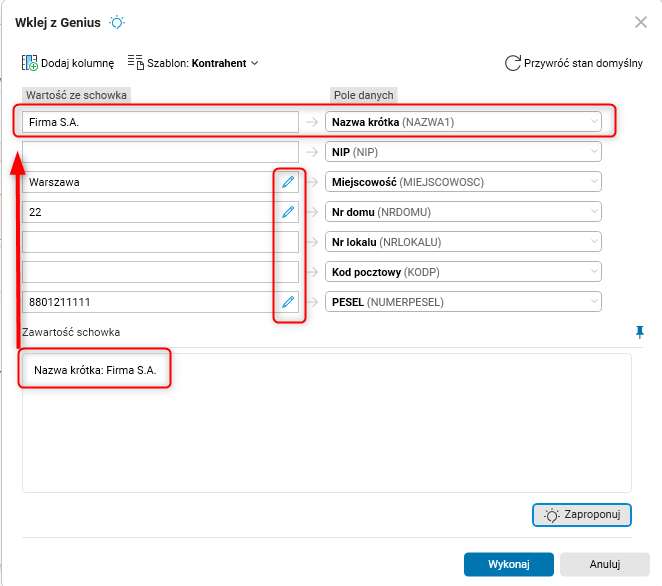Image resolution: width=662 pixels, height=586 pixels.
Task: Click the pencil icon beside 8801211111
Action: pos(288,301)
